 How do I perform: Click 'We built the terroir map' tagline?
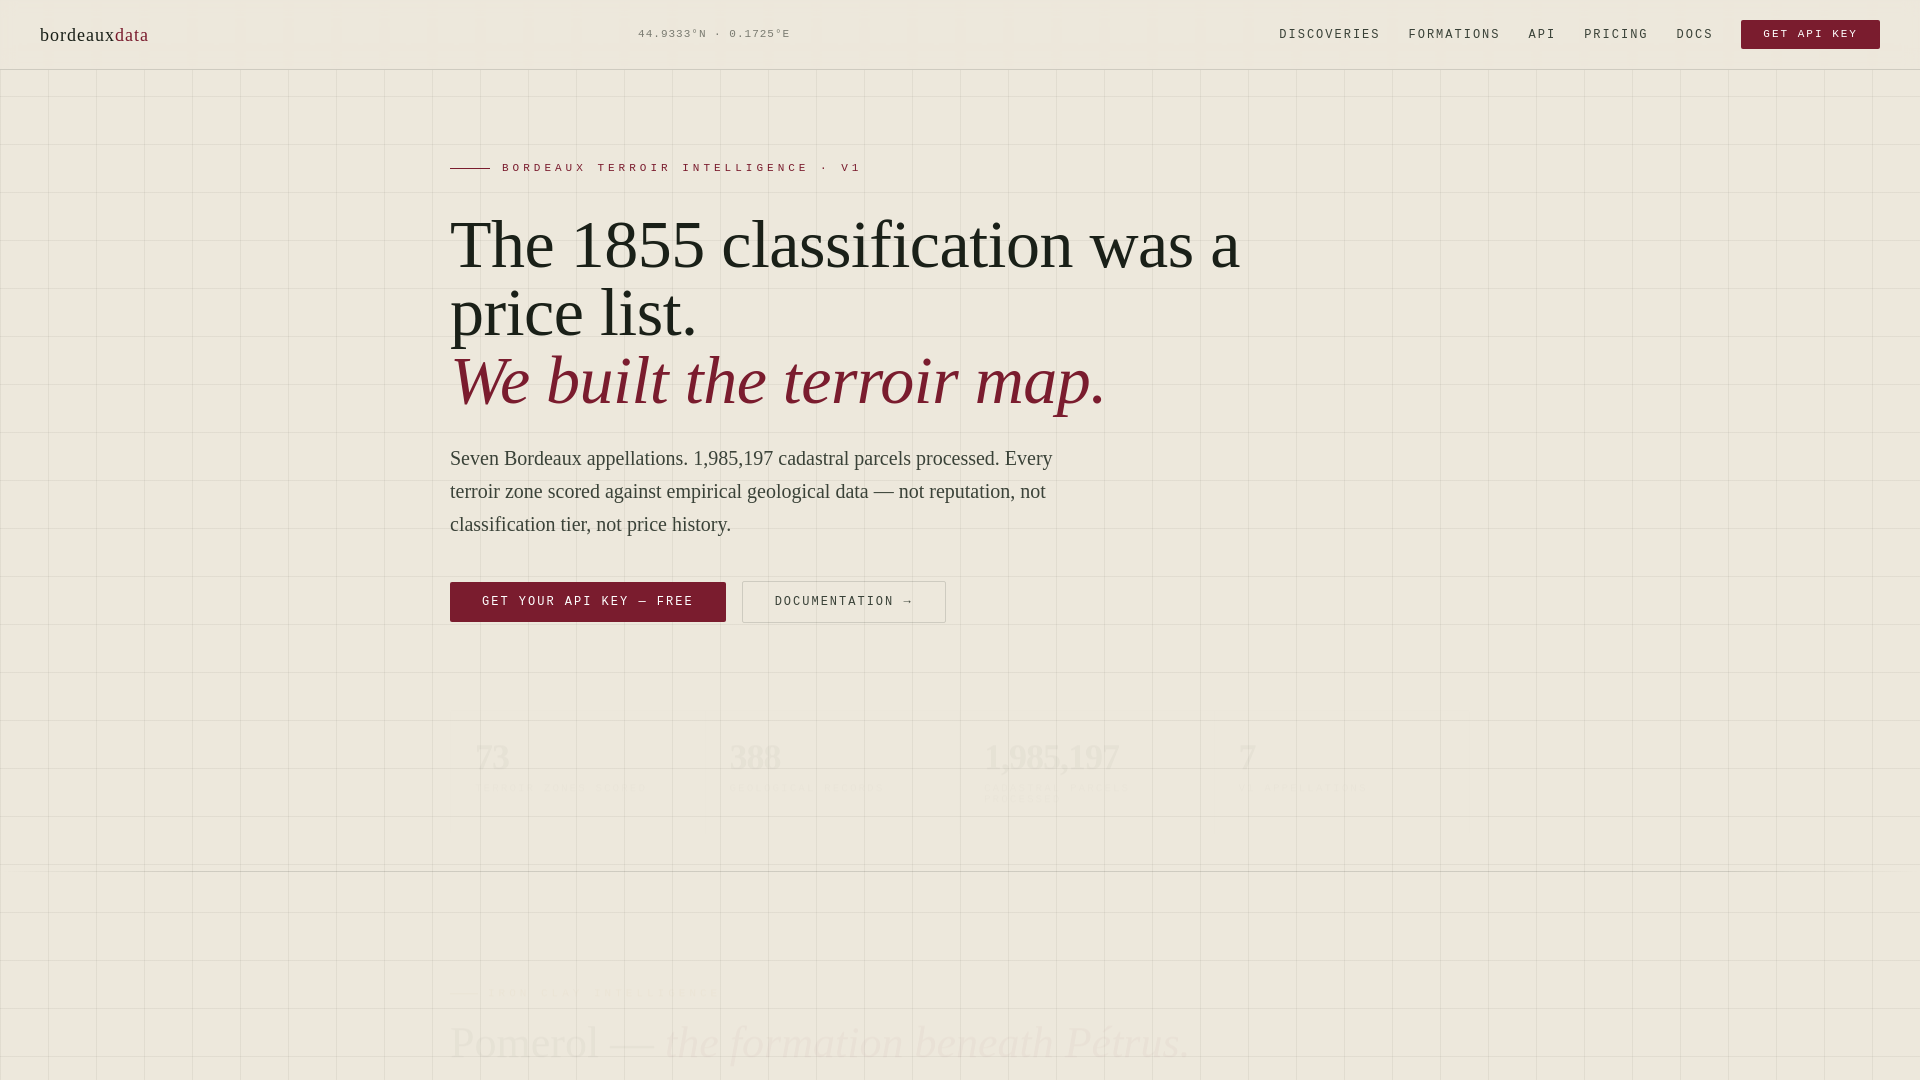pyautogui.click(x=777, y=381)
